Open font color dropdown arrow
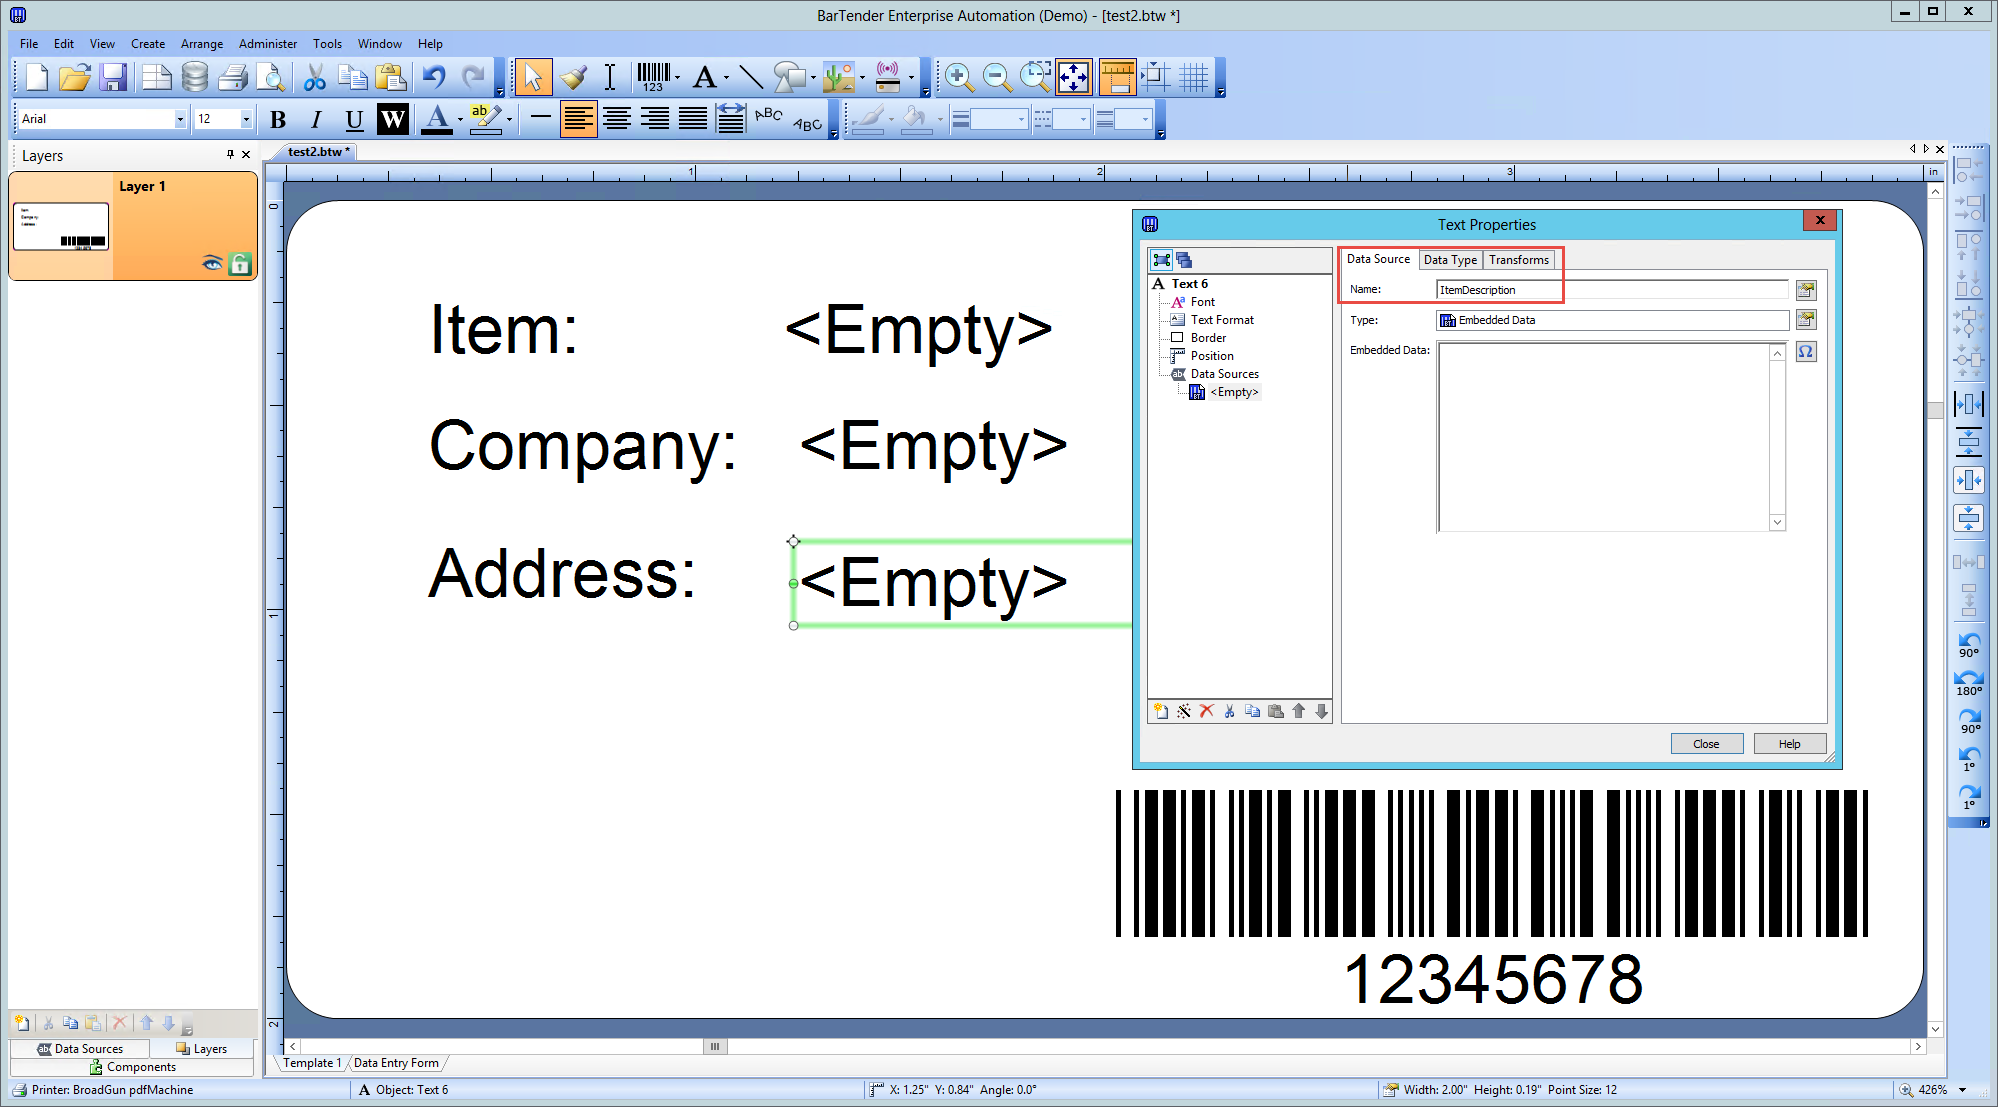Viewport: 1998px width, 1107px height. (461, 120)
